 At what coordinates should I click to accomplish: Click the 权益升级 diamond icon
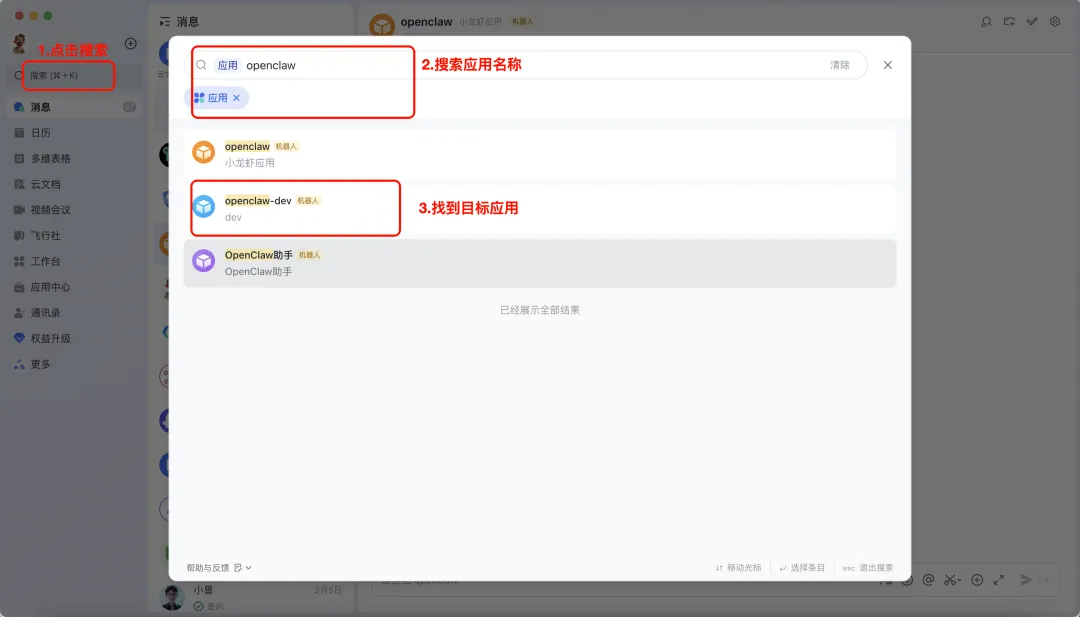[x=19, y=338]
